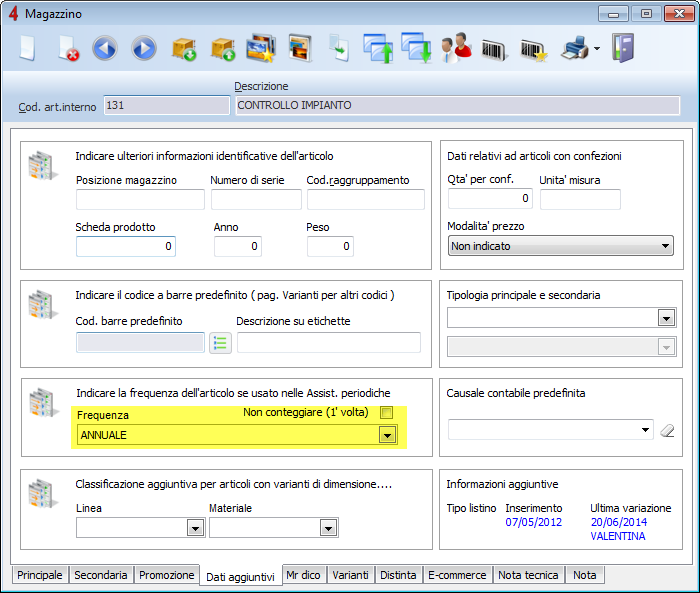The image size is (700, 593).
Task: Open the printer dropdown arrow
Action: pos(597,48)
